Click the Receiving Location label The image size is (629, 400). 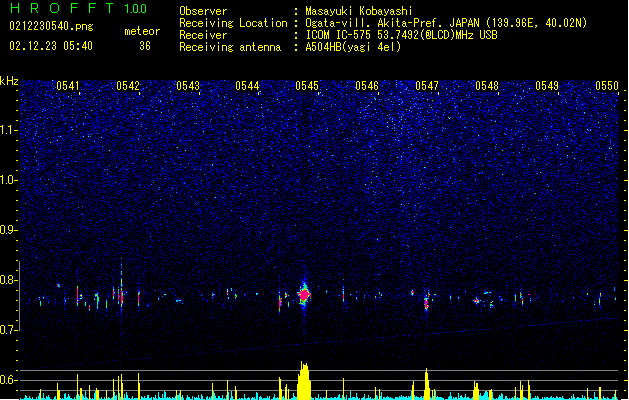pyautogui.click(x=233, y=23)
